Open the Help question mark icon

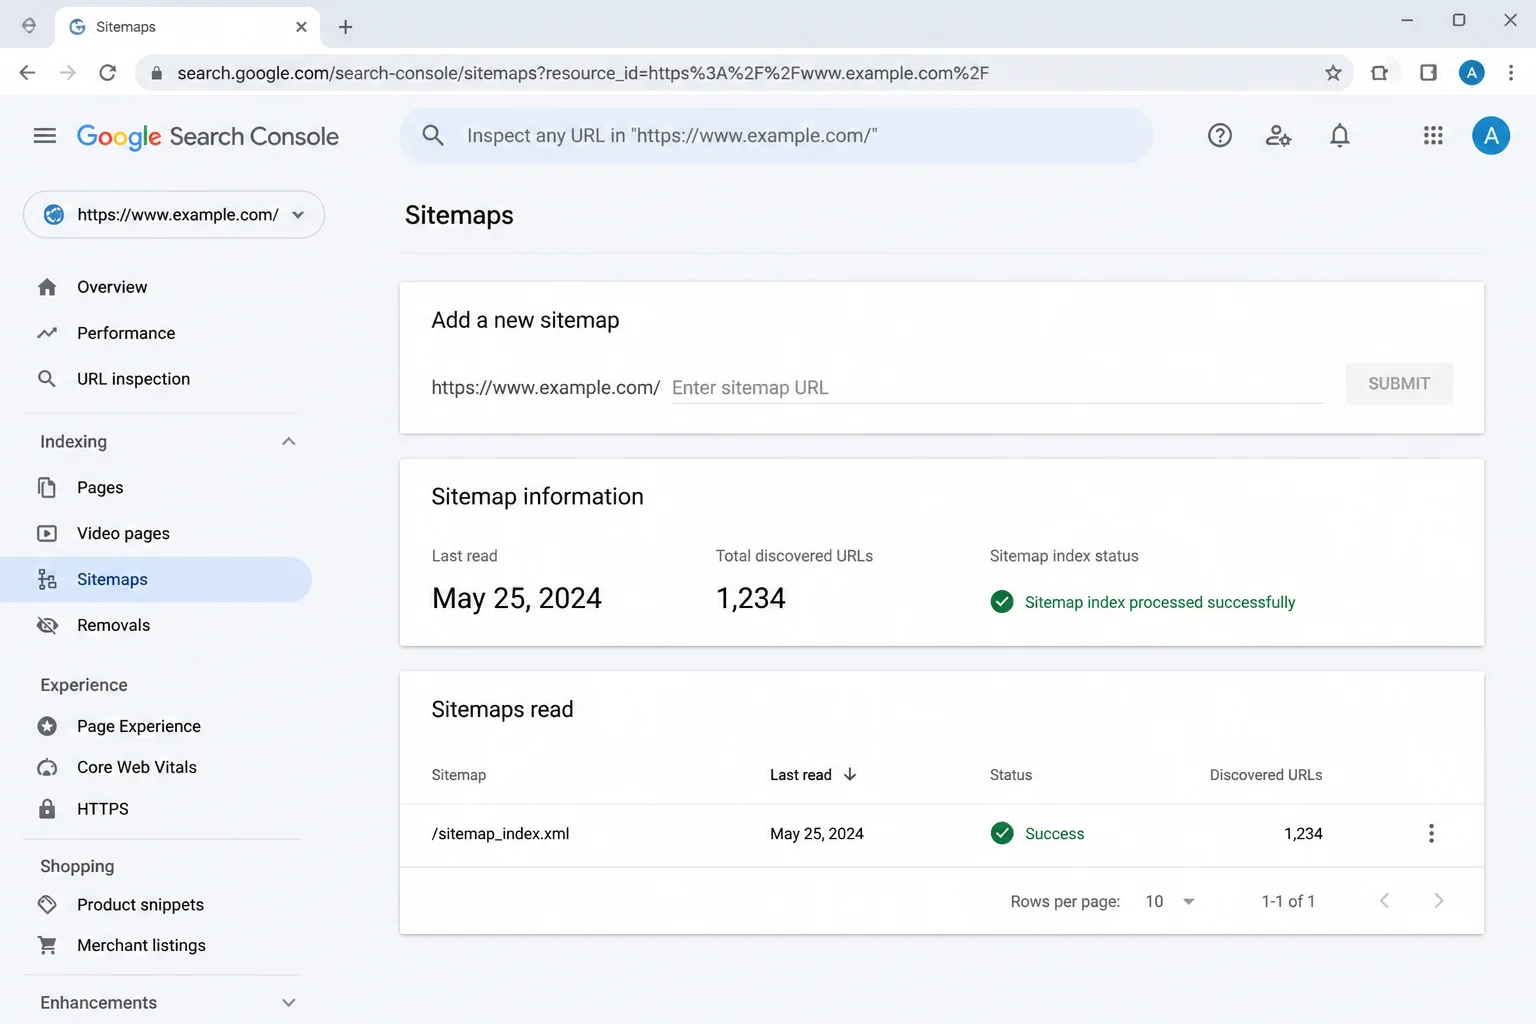[1219, 136]
